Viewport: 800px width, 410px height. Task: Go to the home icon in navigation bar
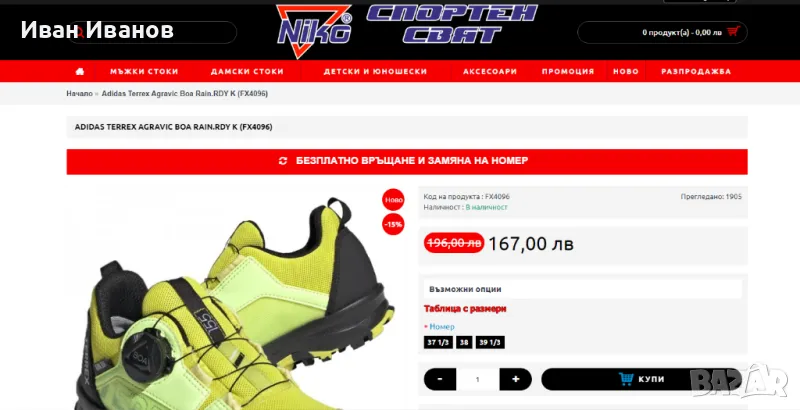pyautogui.click(x=80, y=71)
